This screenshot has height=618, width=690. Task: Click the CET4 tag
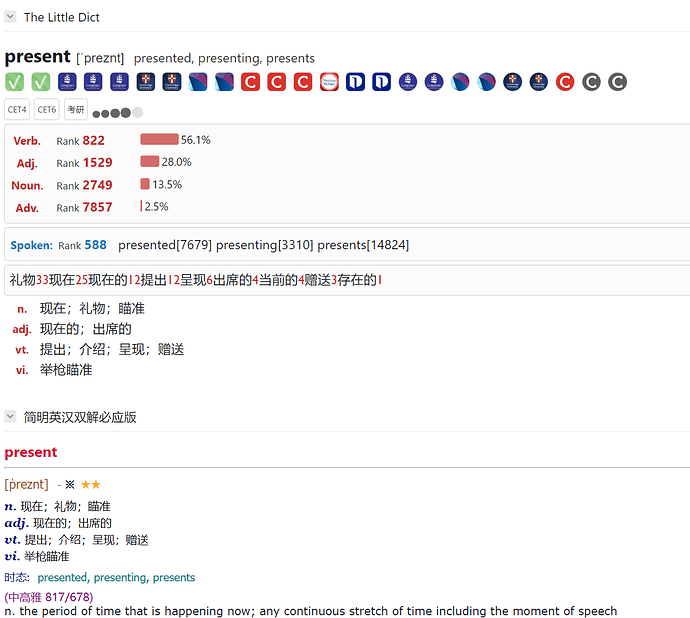coord(17,109)
